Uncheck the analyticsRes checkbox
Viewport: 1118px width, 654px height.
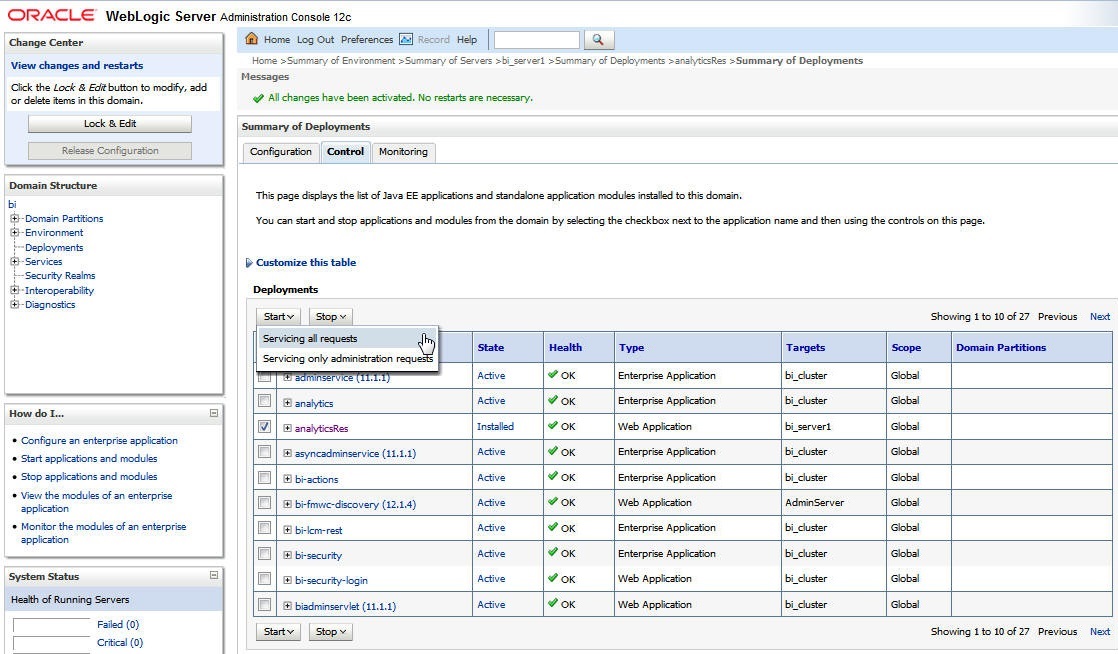click(265, 426)
